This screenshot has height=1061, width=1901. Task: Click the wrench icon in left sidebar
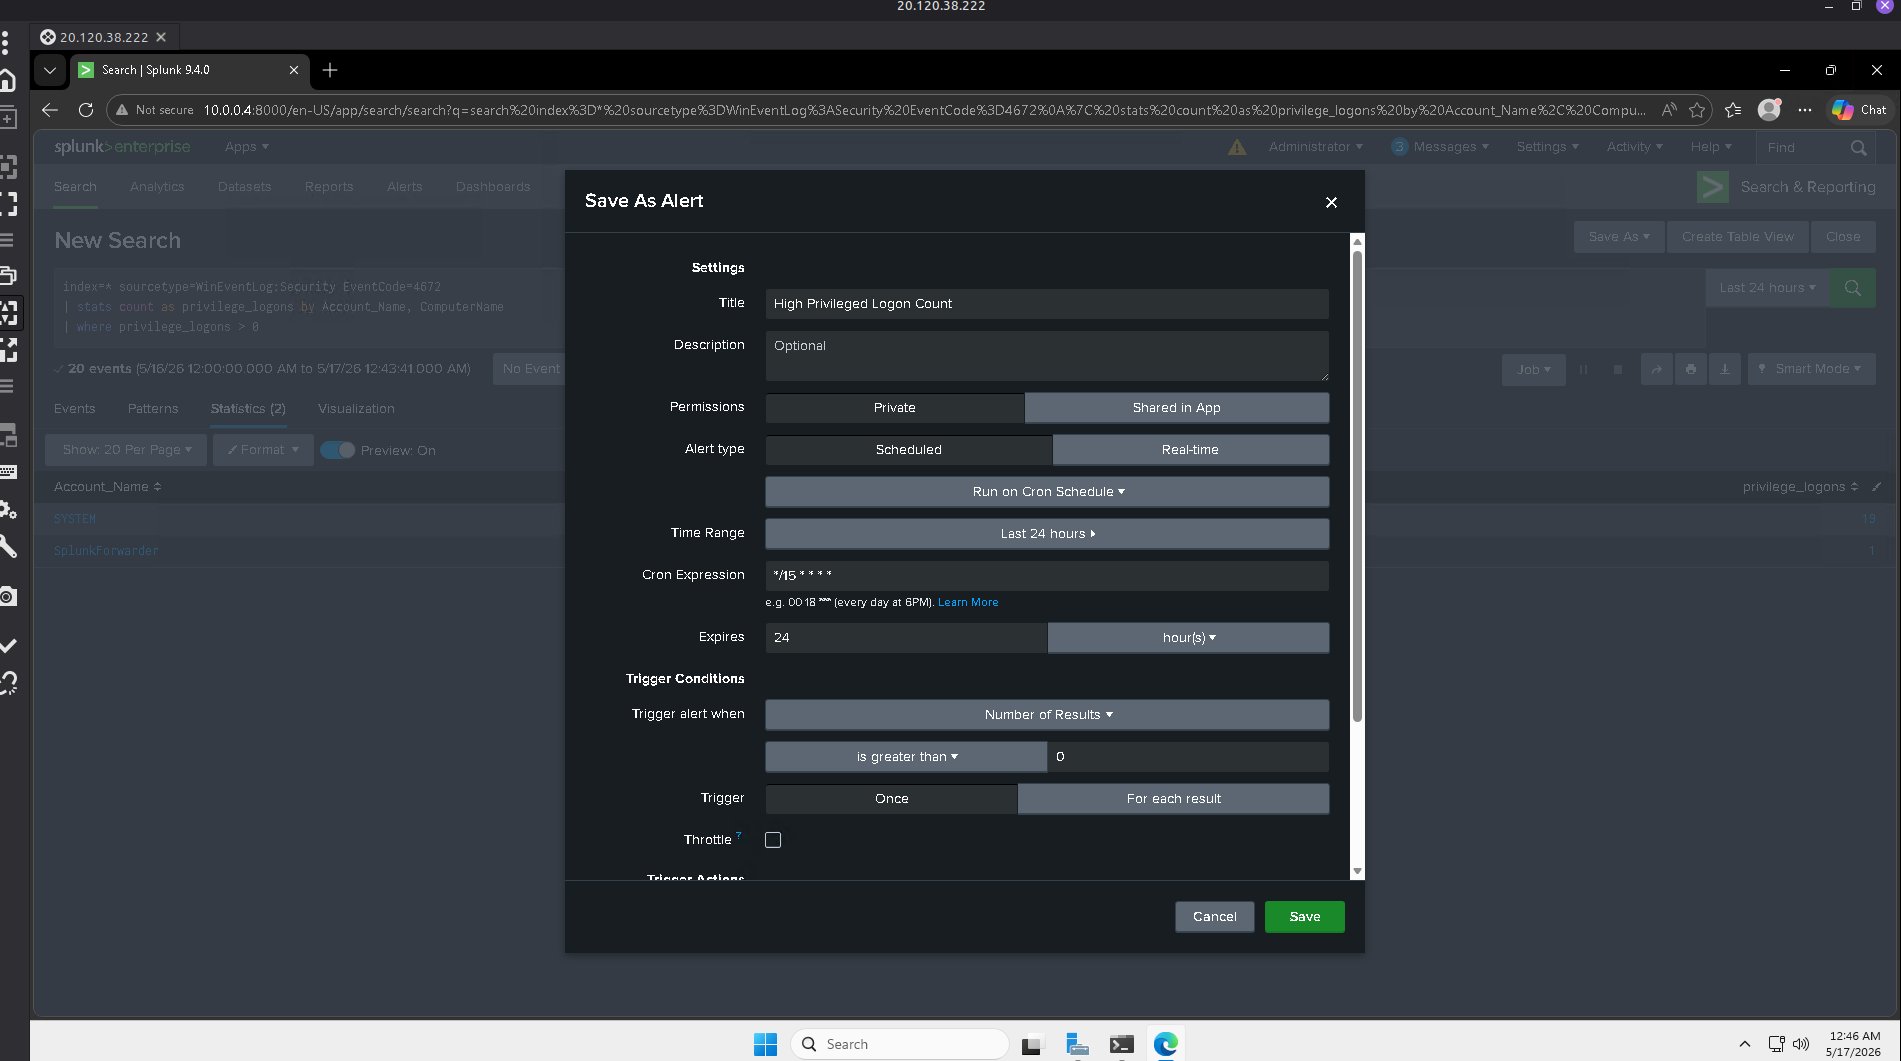tap(8, 546)
